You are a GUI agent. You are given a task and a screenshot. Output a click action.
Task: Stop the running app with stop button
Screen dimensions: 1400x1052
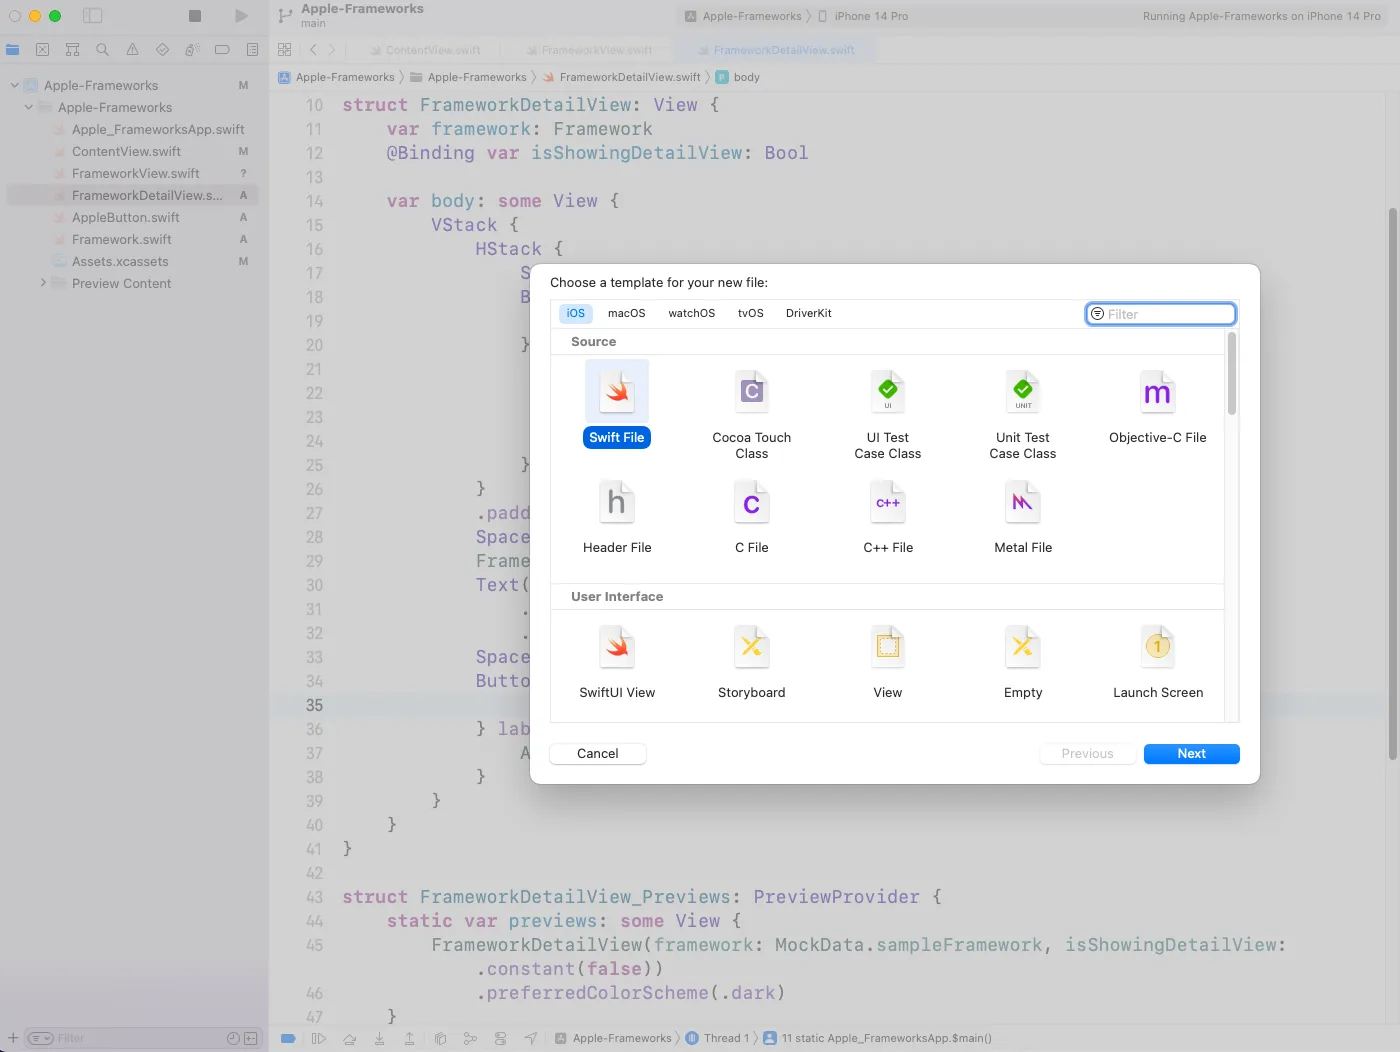tap(195, 16)
